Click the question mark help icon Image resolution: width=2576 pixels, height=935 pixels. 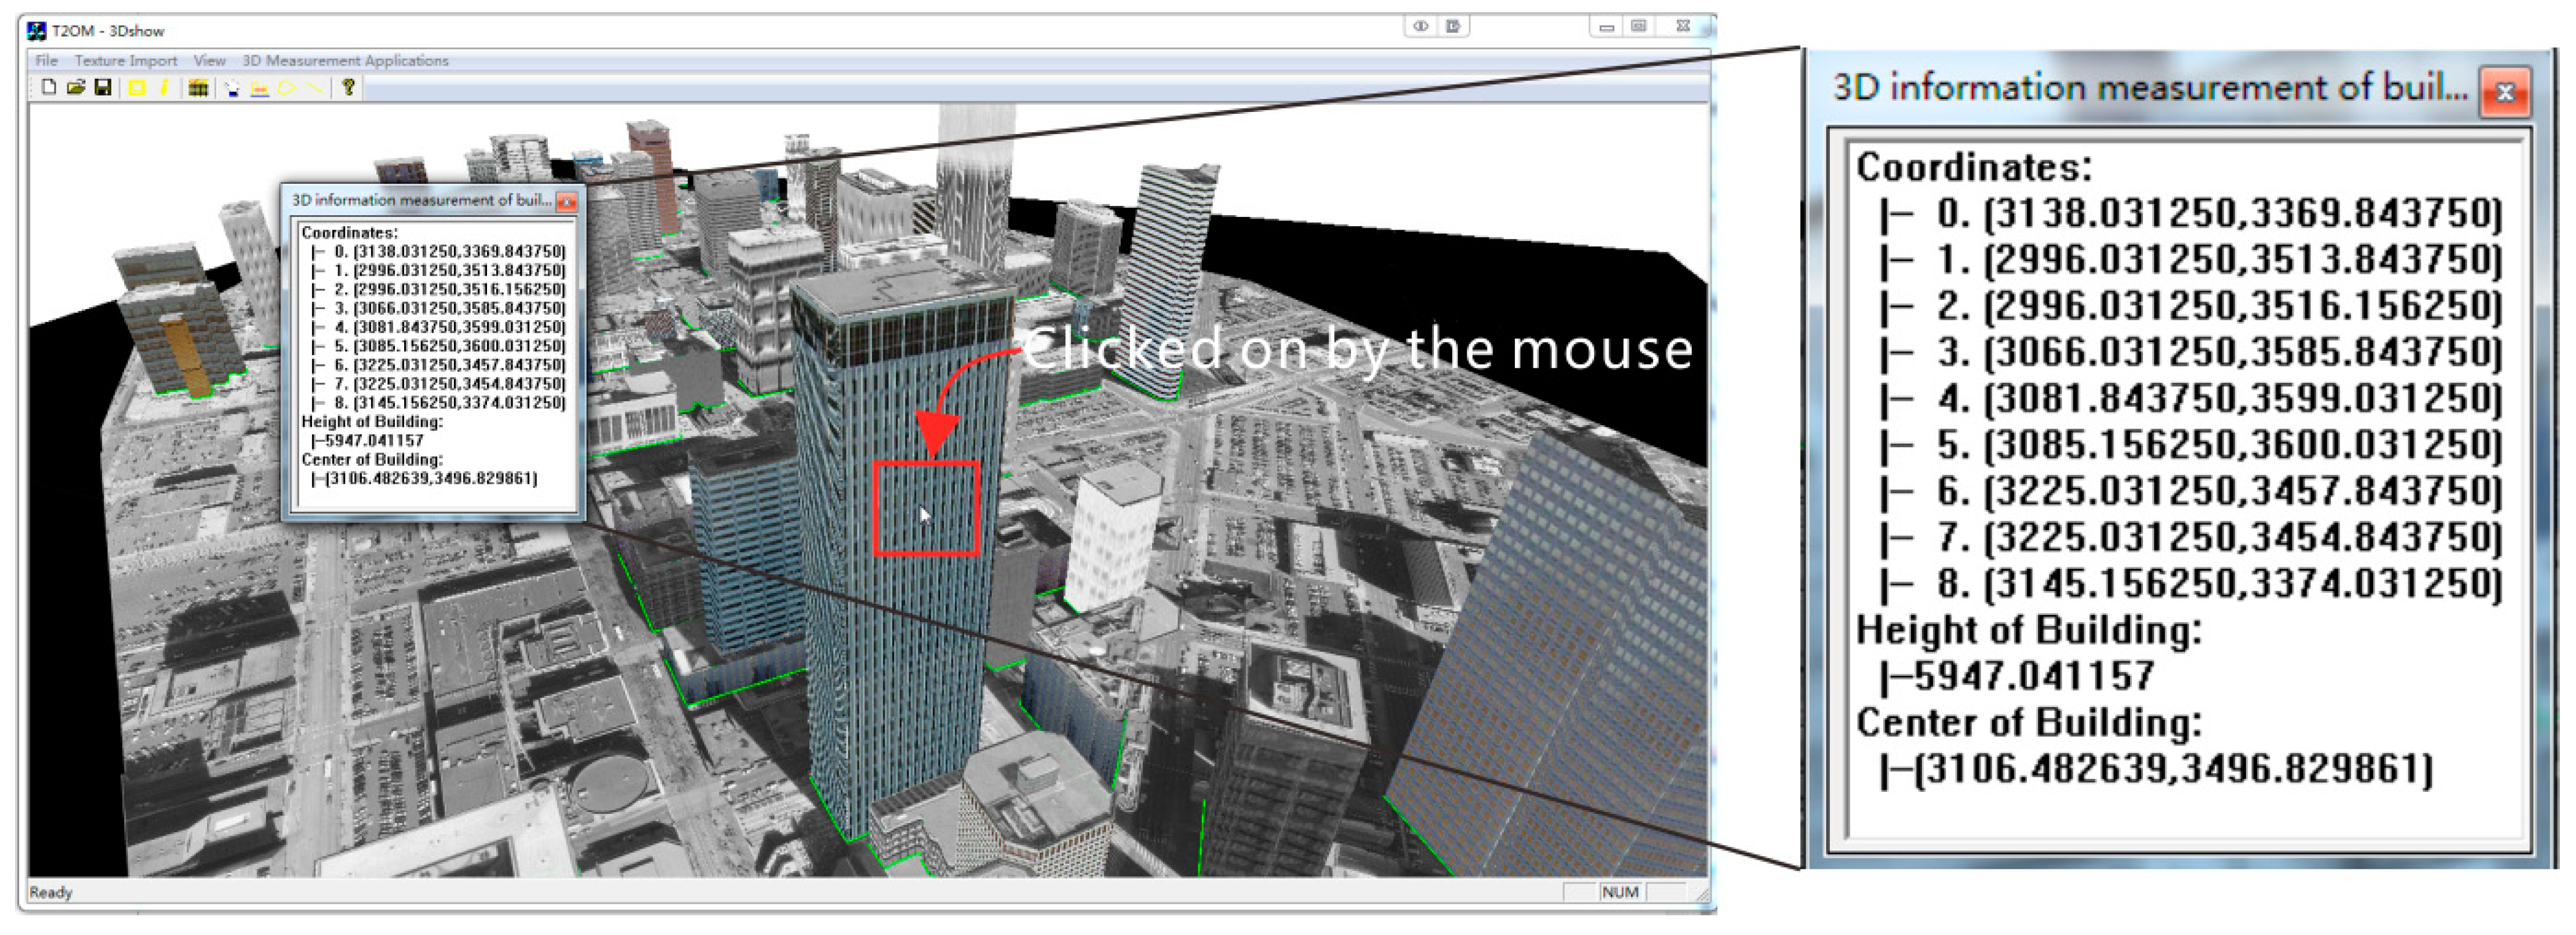tap(348, 88)
